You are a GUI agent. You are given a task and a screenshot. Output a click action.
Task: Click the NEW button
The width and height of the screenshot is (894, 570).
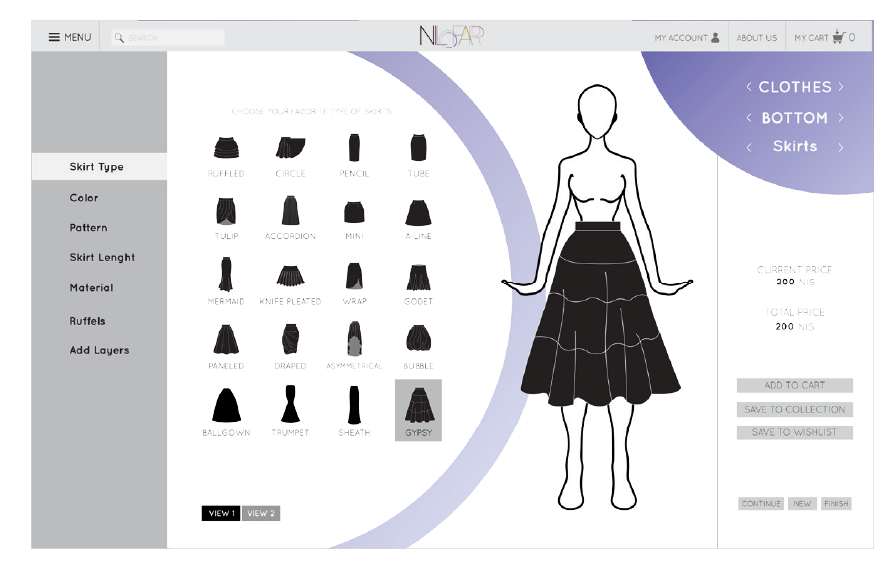802,503
